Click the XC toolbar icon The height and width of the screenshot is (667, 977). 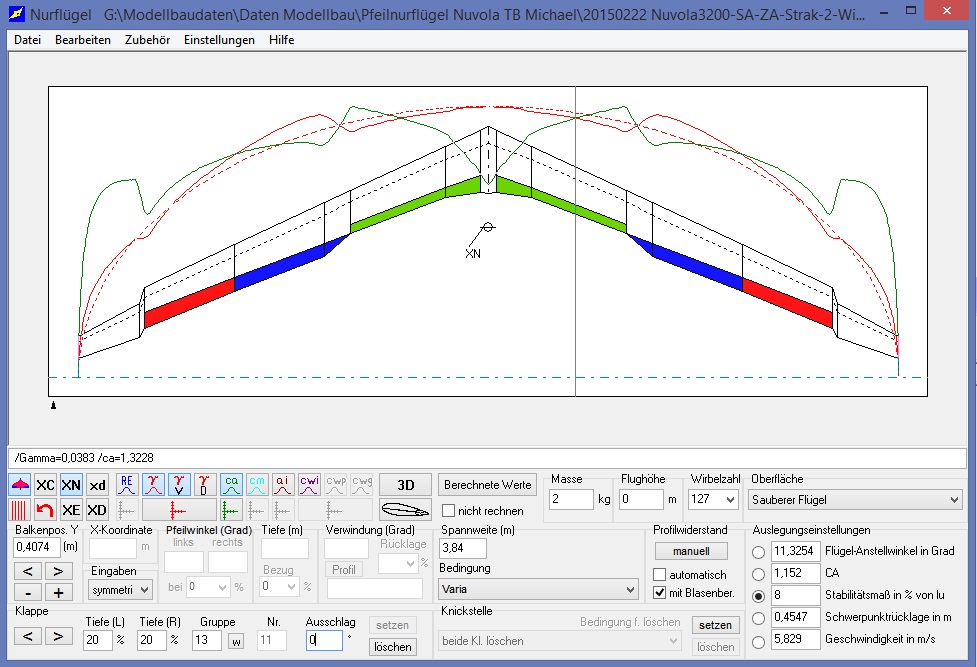45,485
